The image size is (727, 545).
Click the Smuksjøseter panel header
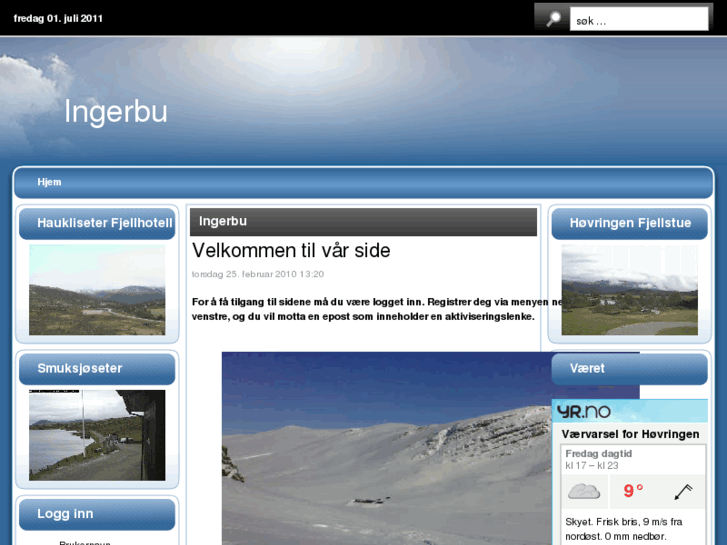pos(97,369)
